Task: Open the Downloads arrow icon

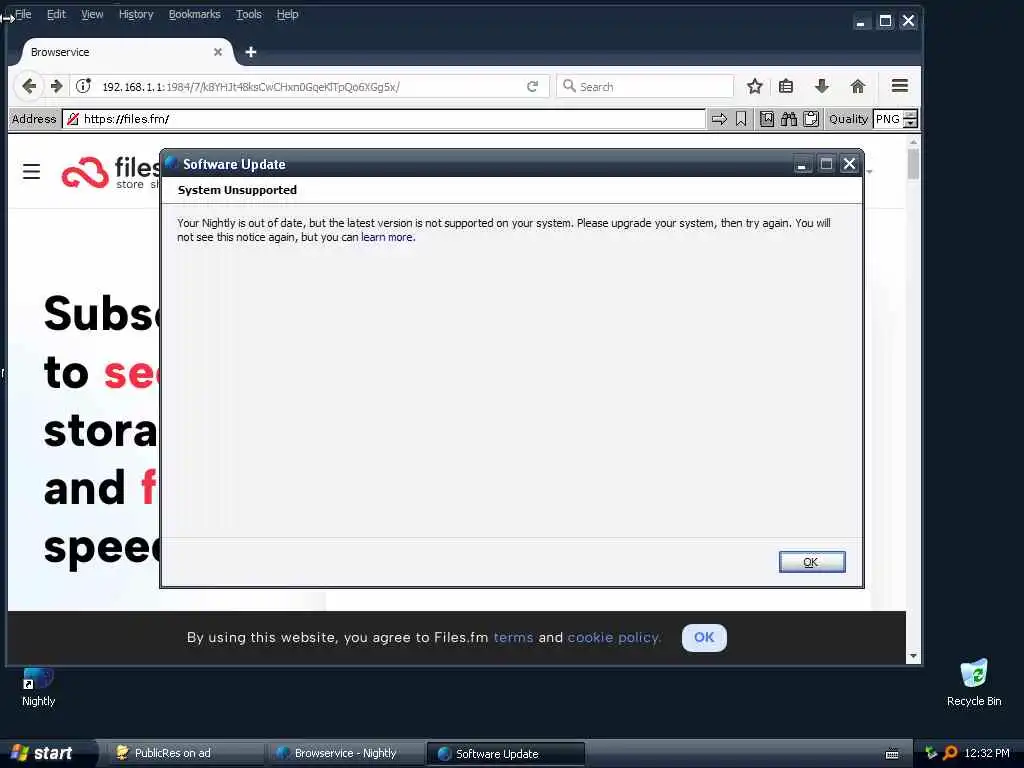Action: [x=822, y=86]
